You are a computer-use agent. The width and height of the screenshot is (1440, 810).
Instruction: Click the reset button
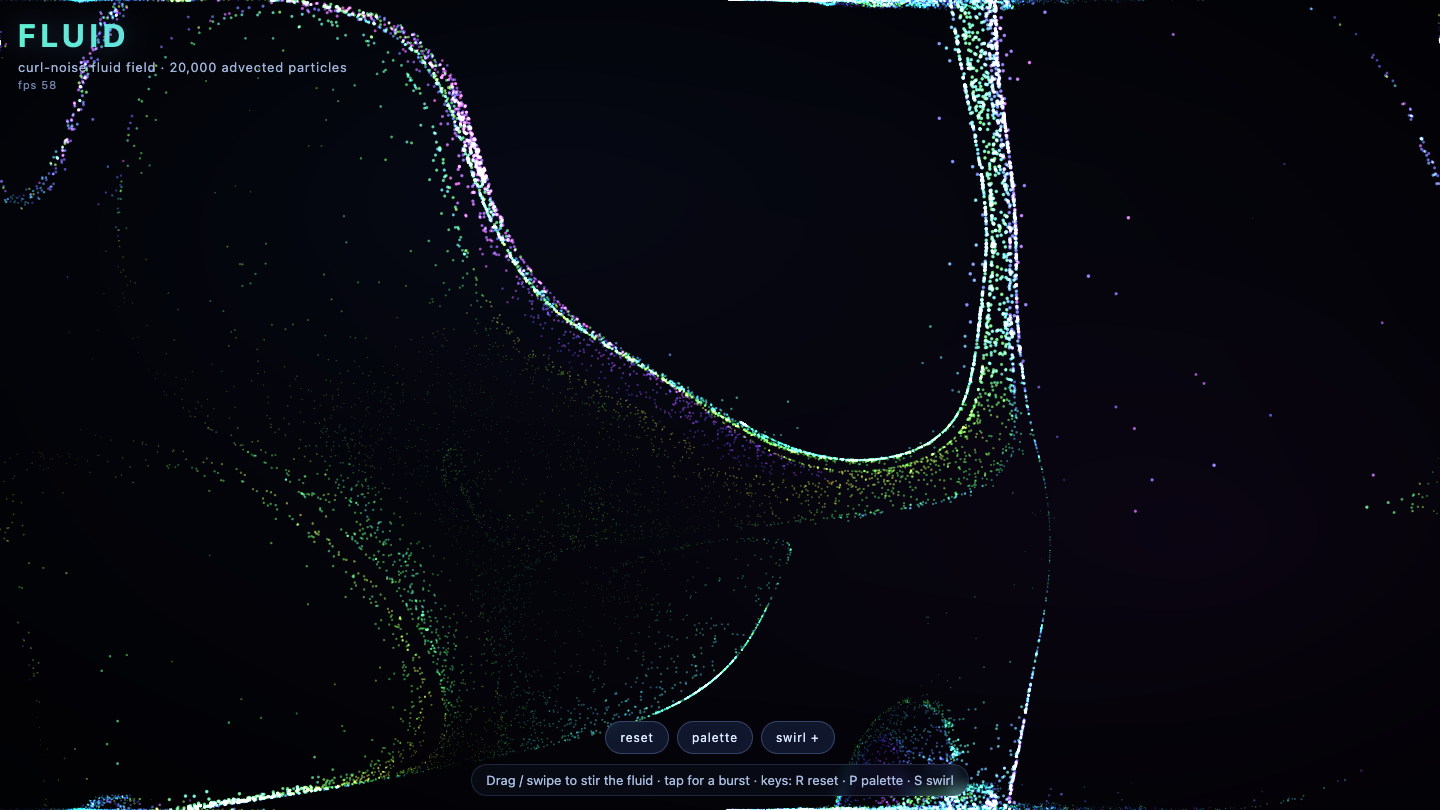636,738
